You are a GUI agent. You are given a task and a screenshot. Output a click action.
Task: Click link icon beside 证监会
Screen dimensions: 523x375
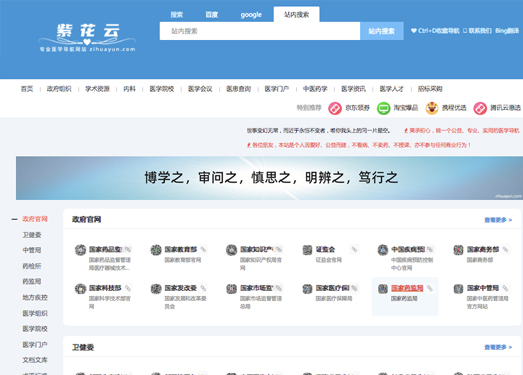pyautogui.click(x=354, y=250)
